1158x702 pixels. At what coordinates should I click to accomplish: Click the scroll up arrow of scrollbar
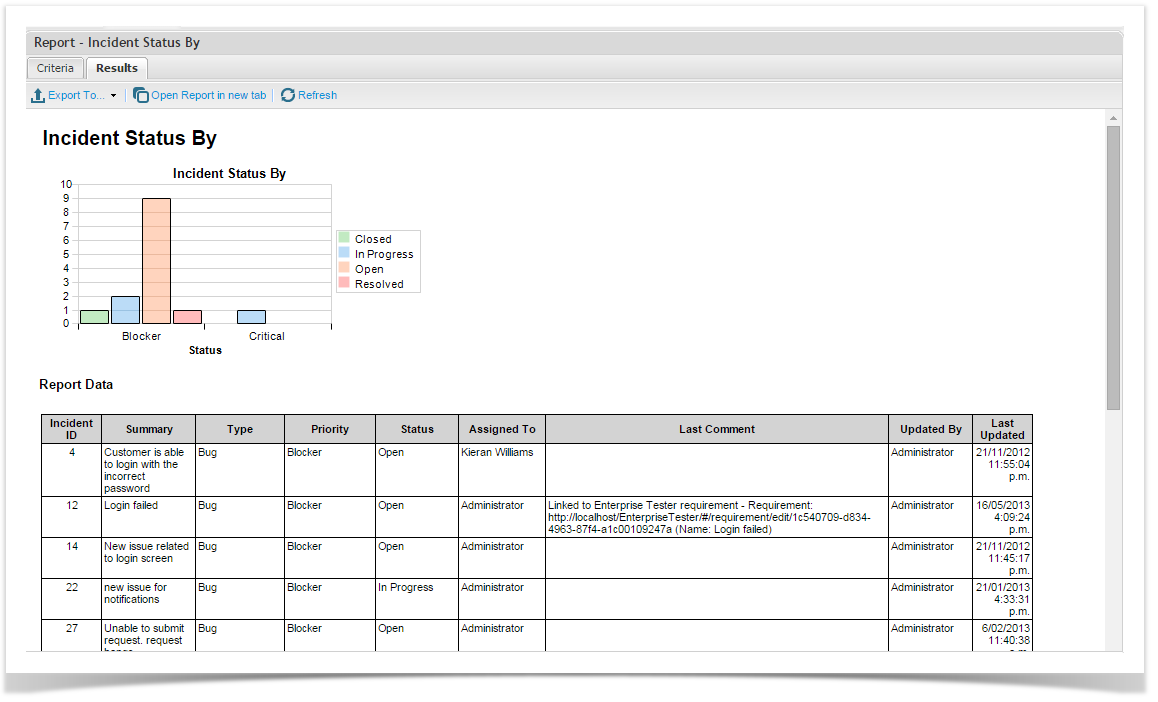tap(1113, 118)
